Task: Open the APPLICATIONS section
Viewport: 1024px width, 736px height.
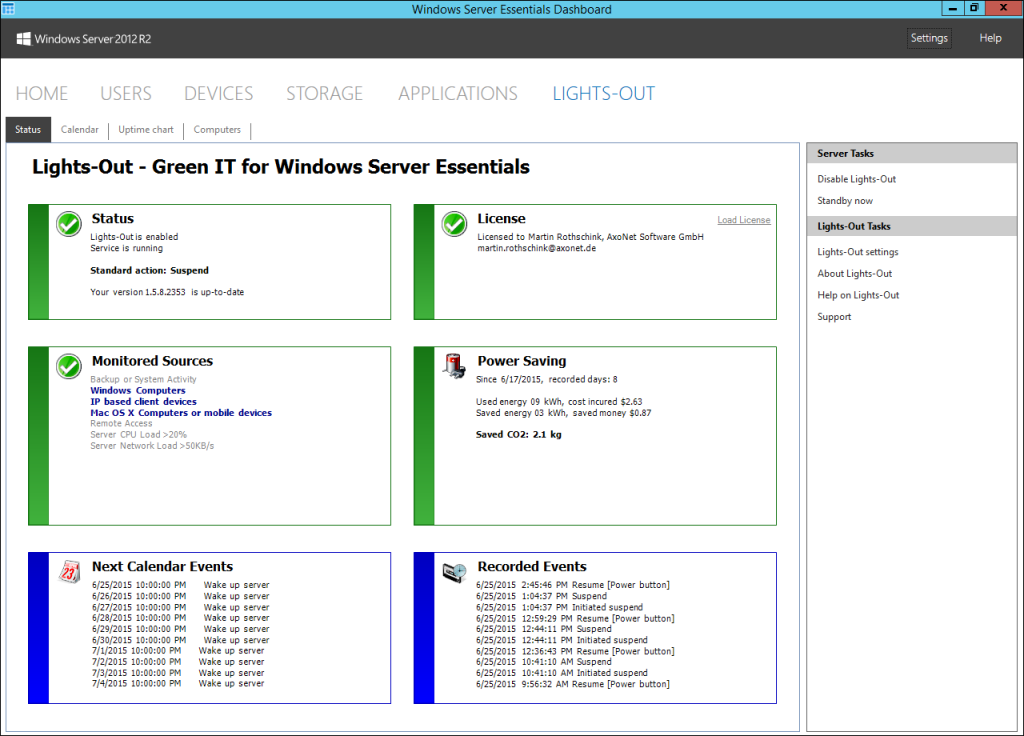Action: click(457, 93)
